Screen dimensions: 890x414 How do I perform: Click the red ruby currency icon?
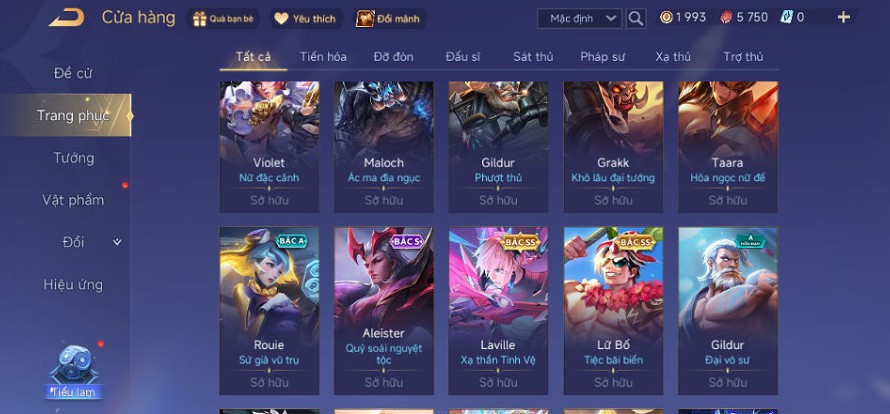tap(727, 18)
